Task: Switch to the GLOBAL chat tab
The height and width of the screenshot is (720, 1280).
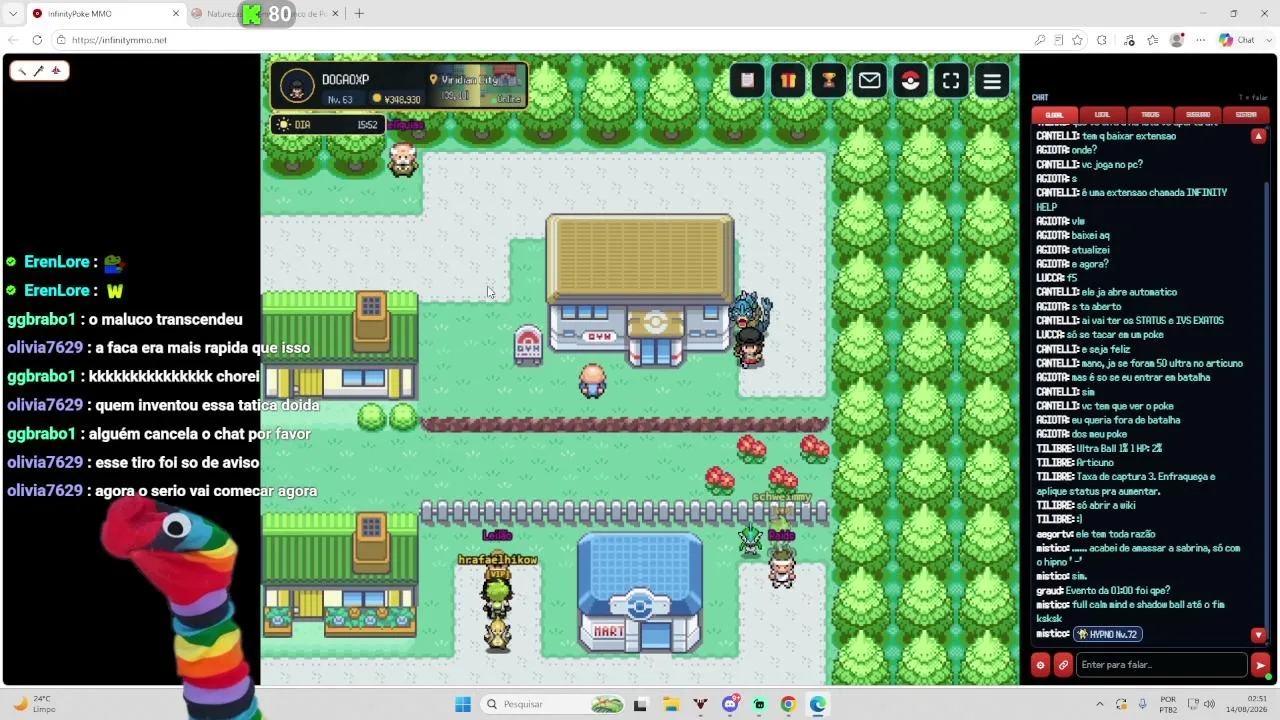Action: tap(1055, 114)
